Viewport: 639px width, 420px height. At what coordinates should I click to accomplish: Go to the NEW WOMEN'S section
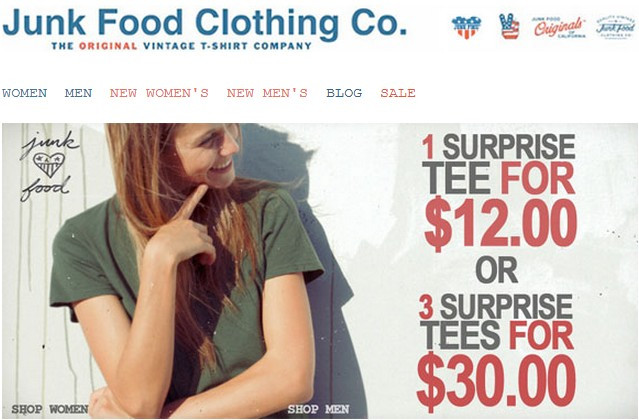(x=159, y=93)
